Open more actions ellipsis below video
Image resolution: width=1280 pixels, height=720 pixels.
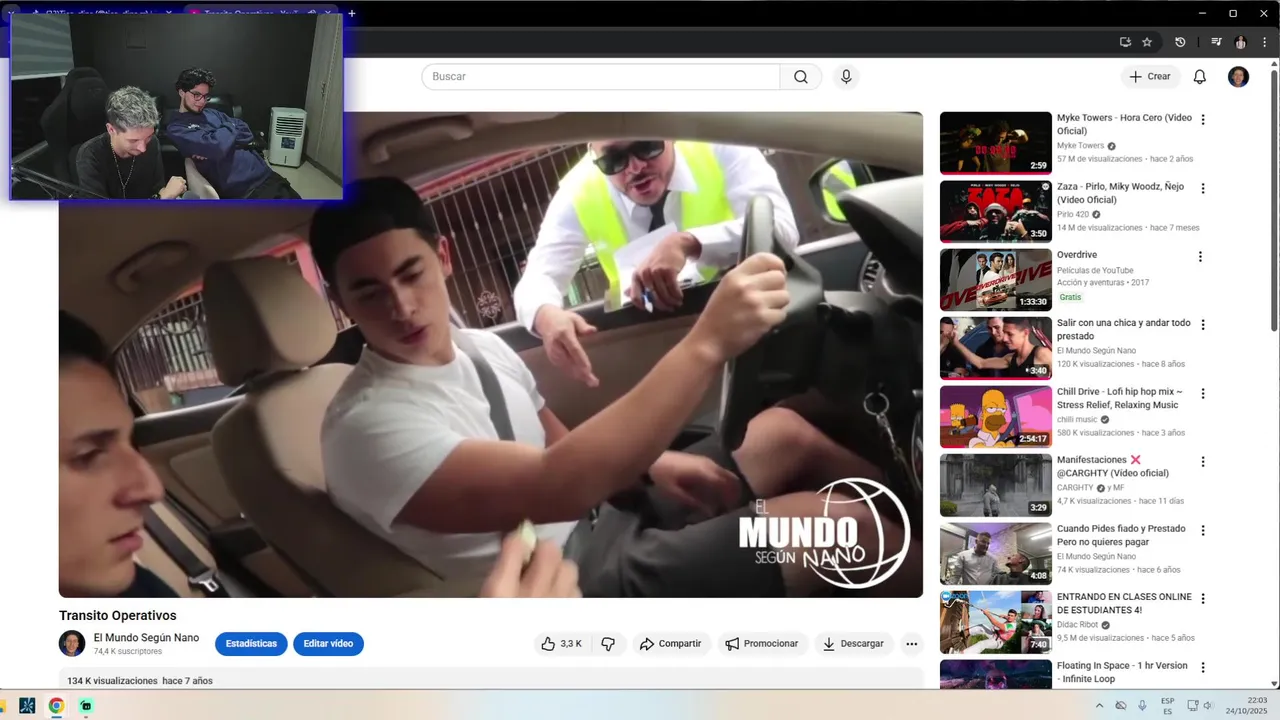point(911,644)
